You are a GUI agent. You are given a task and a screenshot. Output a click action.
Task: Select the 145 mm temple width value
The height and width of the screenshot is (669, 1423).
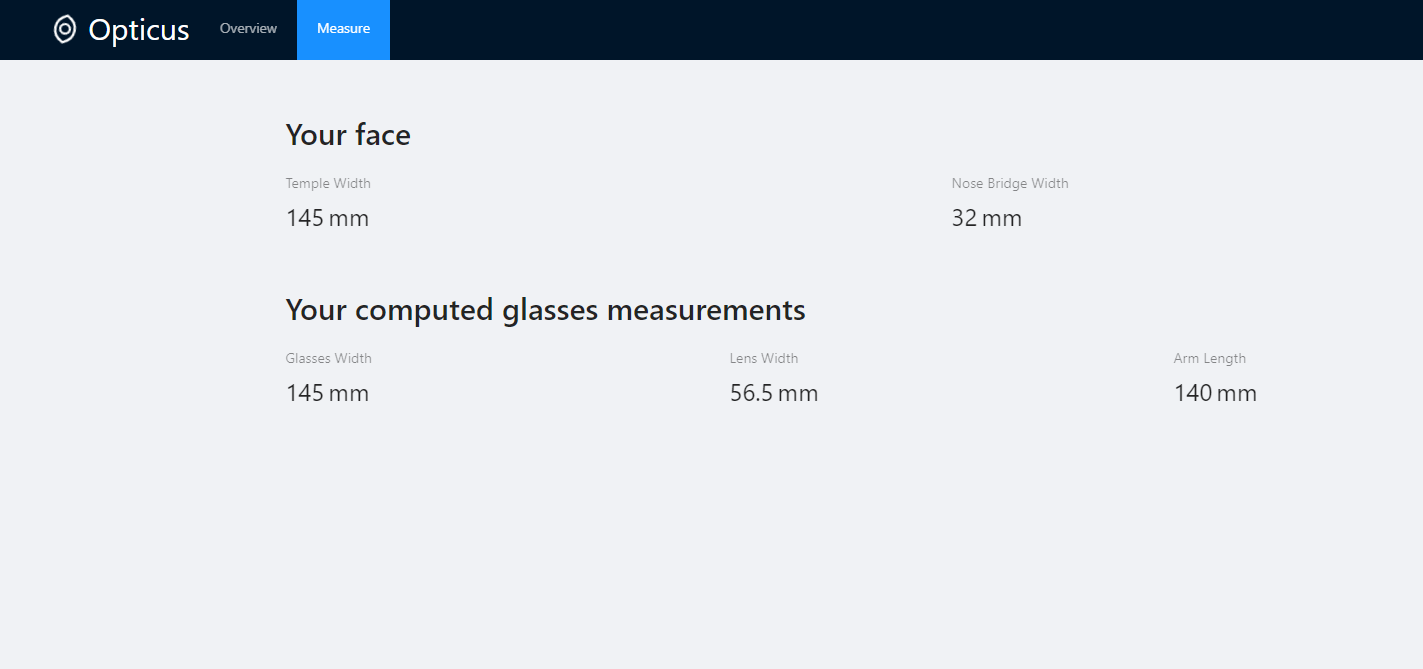pyautogui.click(x=327, y=218)
